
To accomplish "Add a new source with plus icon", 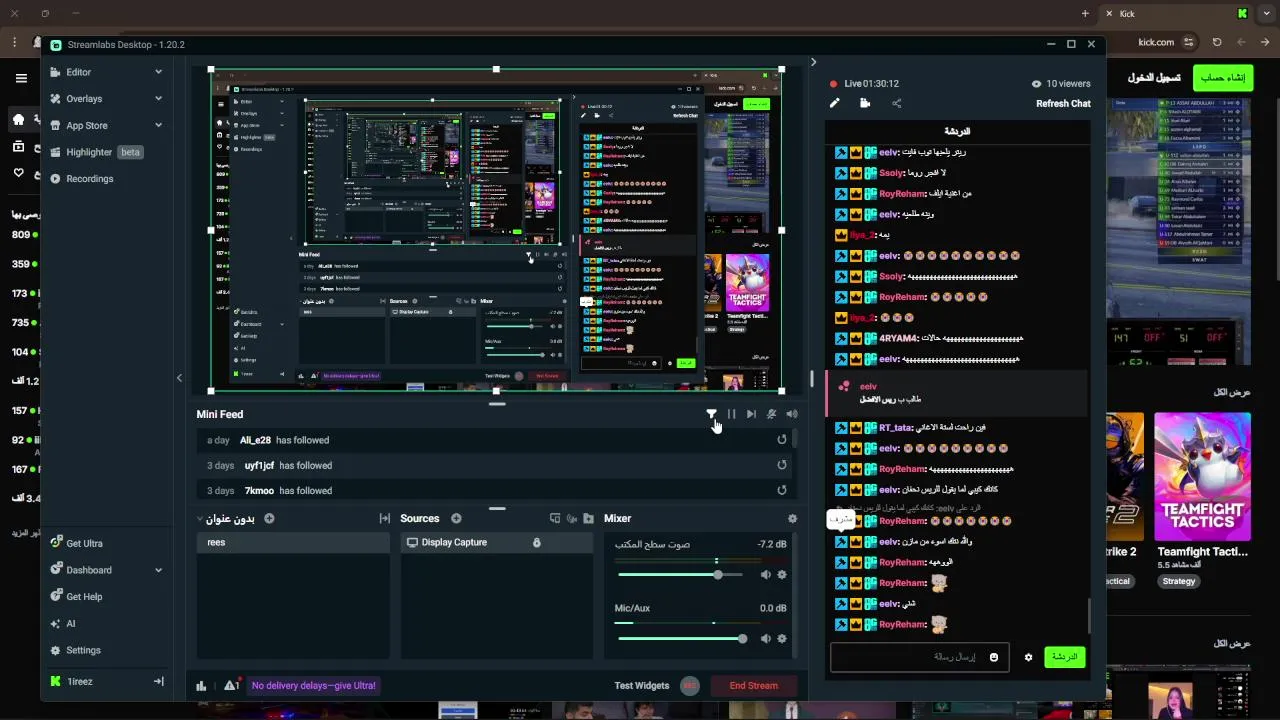I will (456, 518).
